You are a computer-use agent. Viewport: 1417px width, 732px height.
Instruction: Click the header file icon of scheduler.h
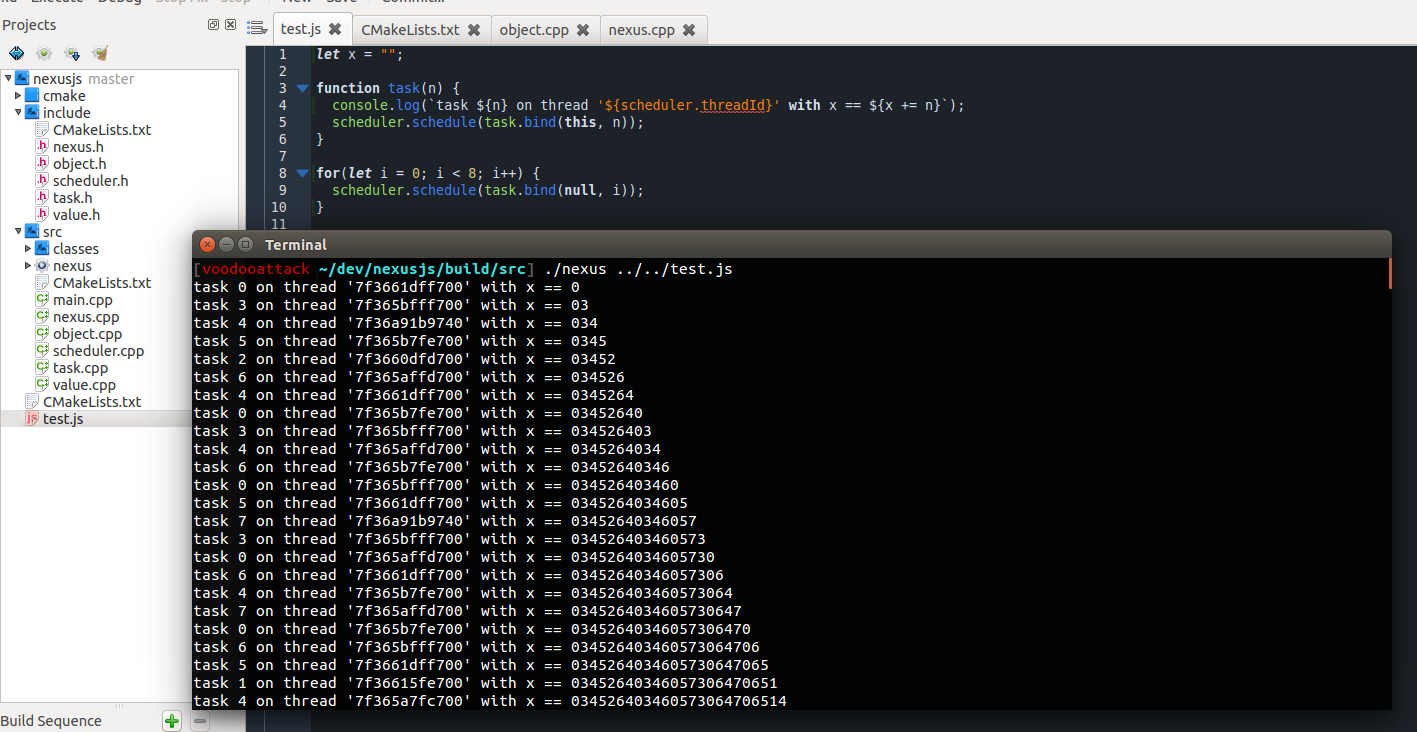pyautogui.click(x=42, y=181)
